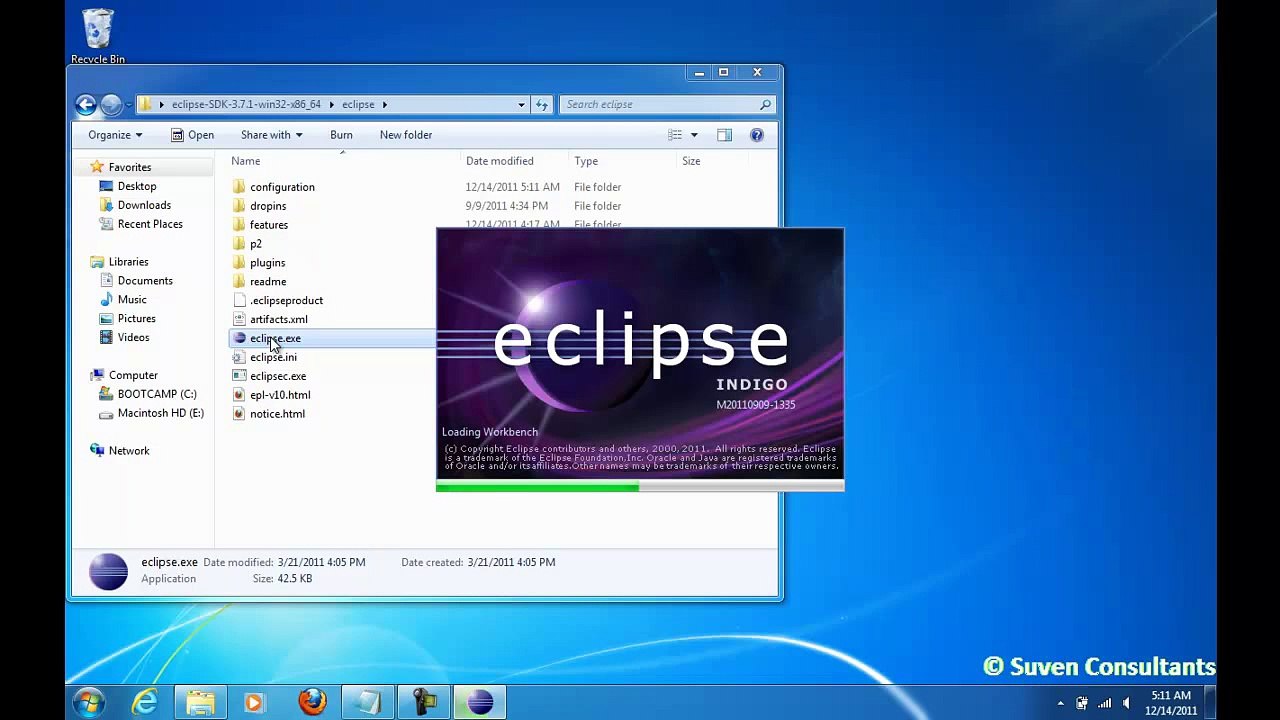Select the plugins folder icon
This screenshot has height=720, width=1280.
click(239, 263)
